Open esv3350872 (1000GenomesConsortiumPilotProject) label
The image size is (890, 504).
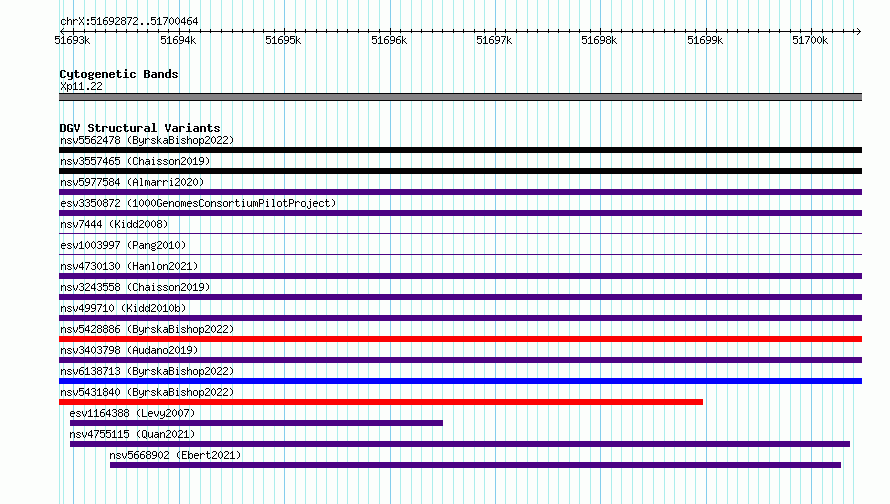pyautogui.click(x=198, y=203)
